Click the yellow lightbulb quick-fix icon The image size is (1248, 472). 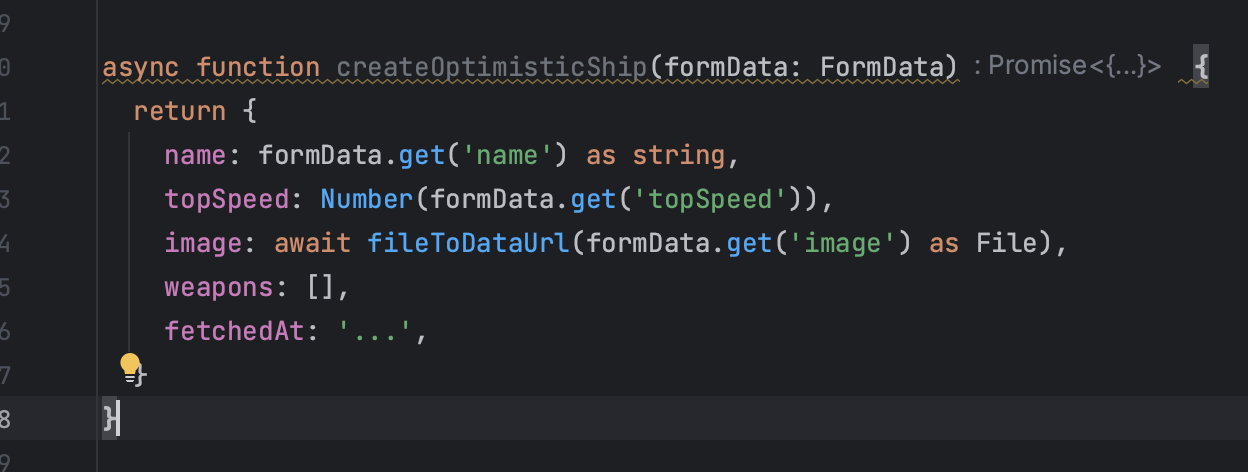coord(130,368)
